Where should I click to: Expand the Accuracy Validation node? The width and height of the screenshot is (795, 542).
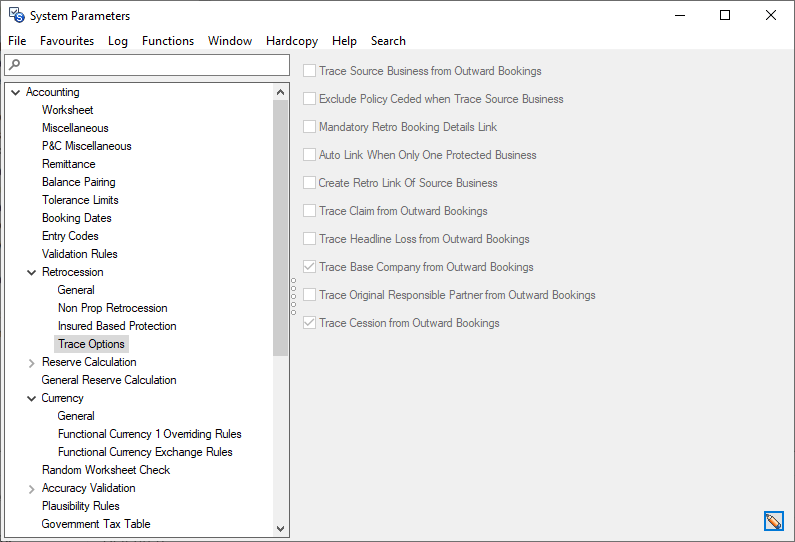[32, 488]
